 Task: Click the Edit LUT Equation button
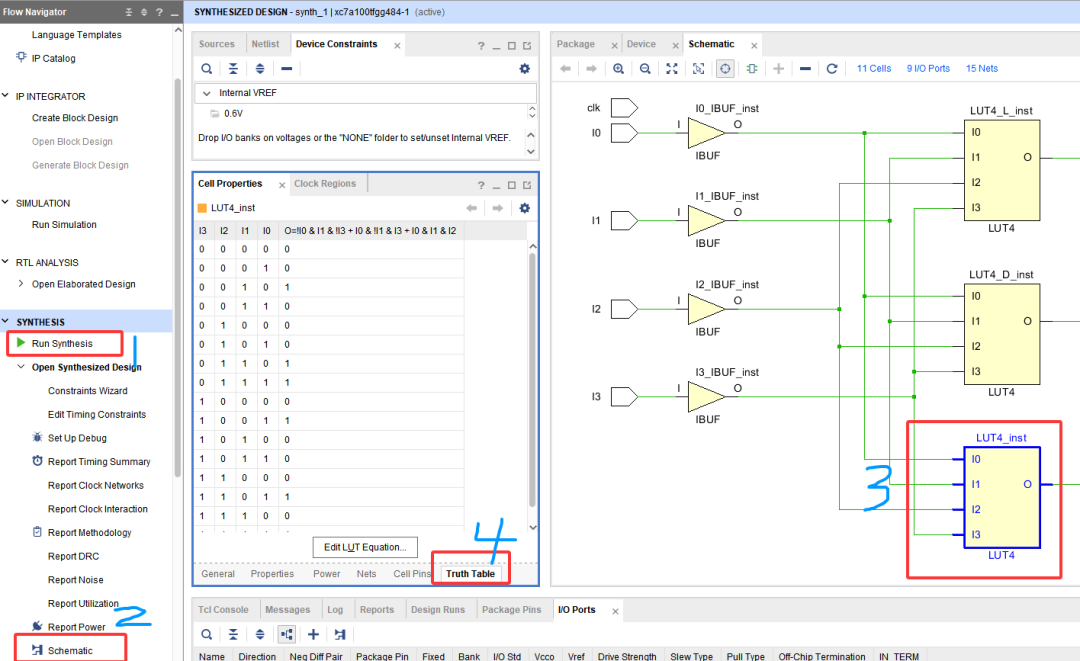point(364,547)
